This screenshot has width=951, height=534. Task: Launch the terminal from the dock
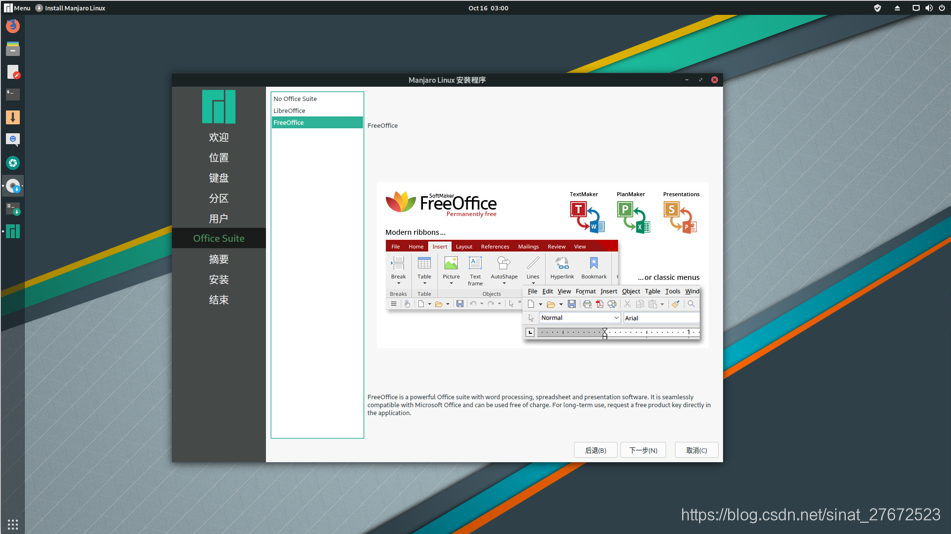[13, 95]
